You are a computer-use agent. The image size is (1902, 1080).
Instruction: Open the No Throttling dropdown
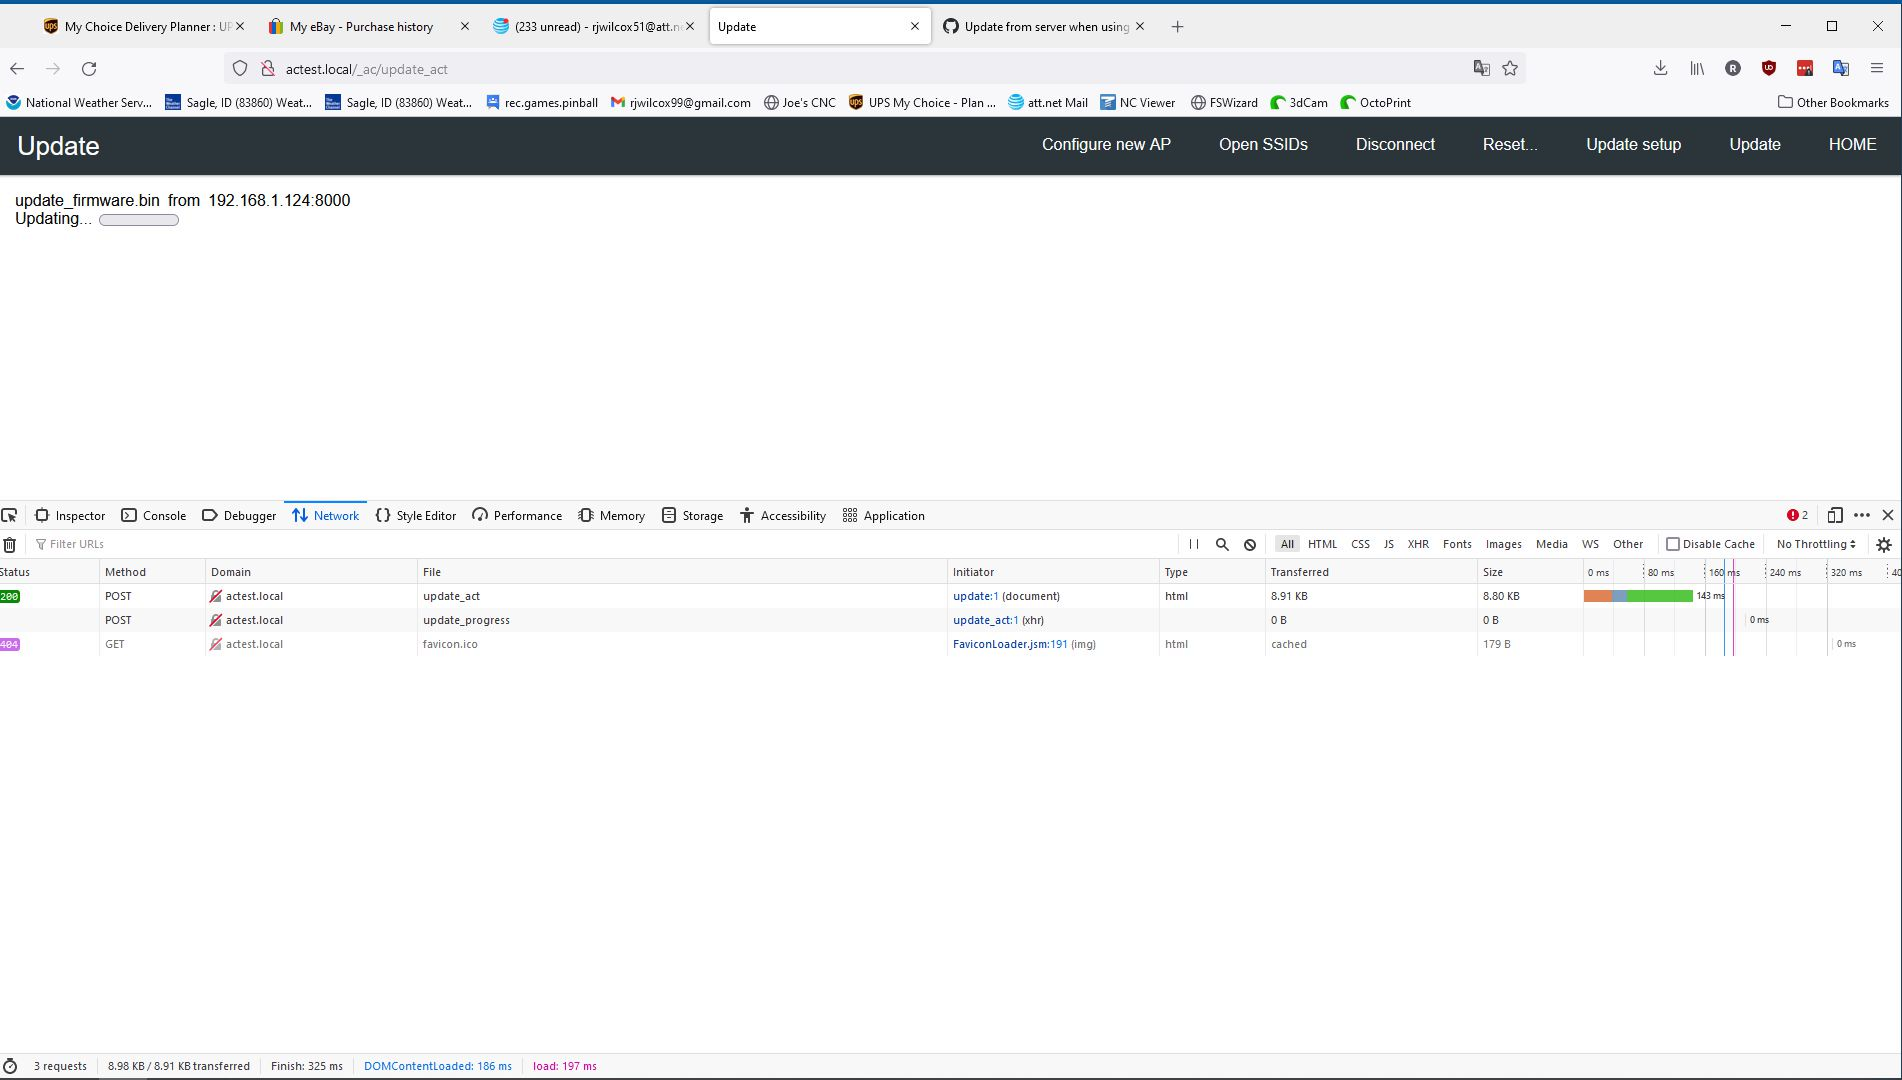tap(1814, 544)
